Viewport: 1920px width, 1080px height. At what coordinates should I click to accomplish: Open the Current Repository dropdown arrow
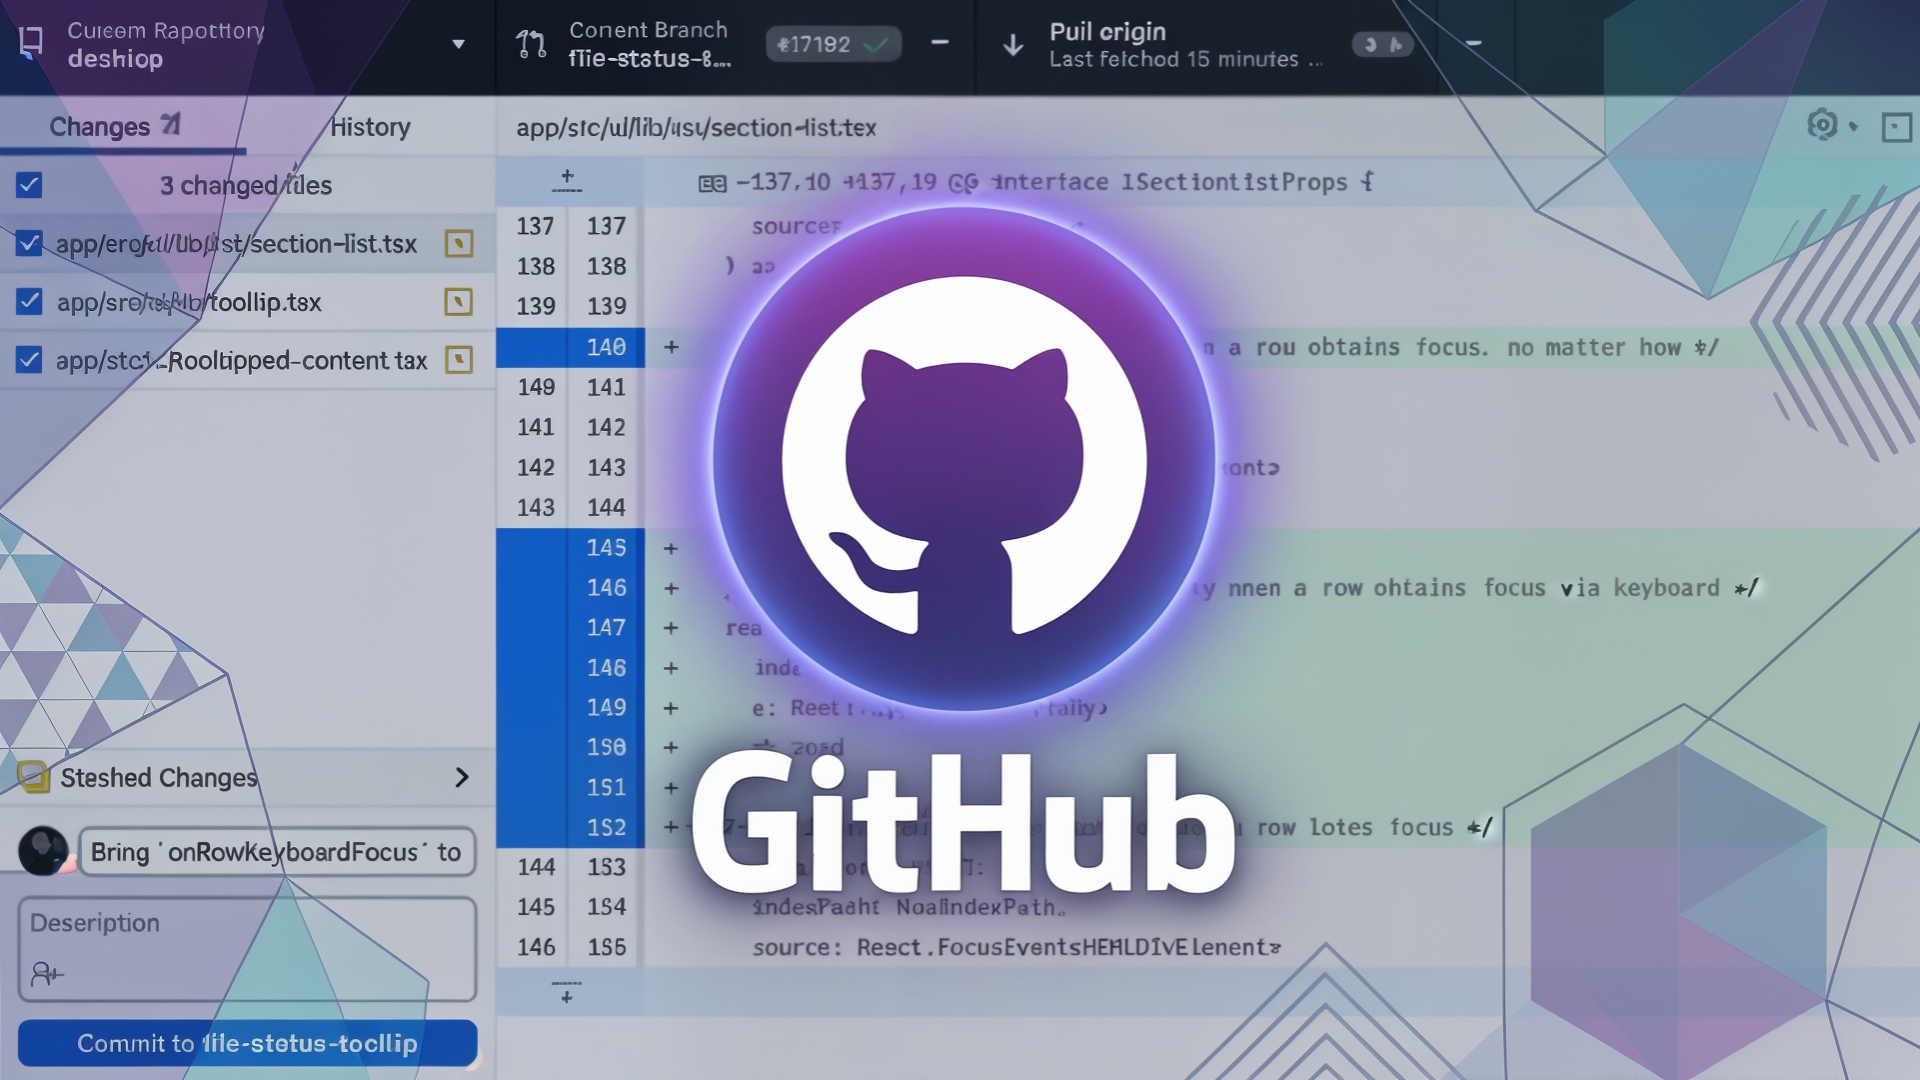pos(458,44)
